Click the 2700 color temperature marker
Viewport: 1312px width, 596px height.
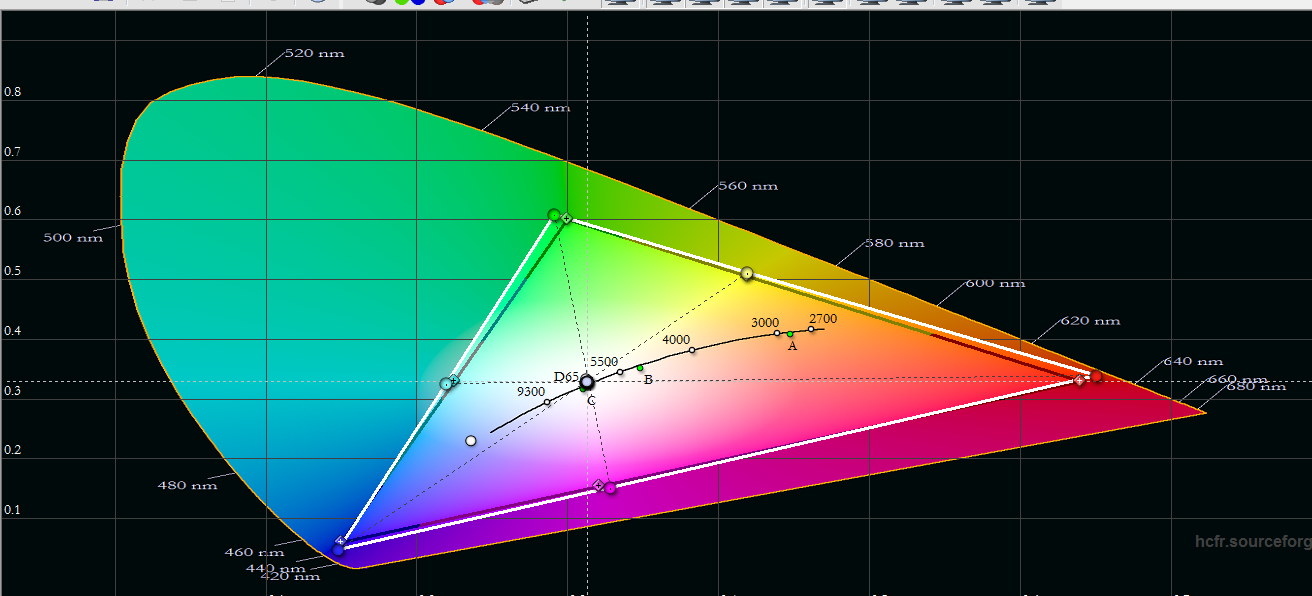pyautogui.click(x=811, y=329)
